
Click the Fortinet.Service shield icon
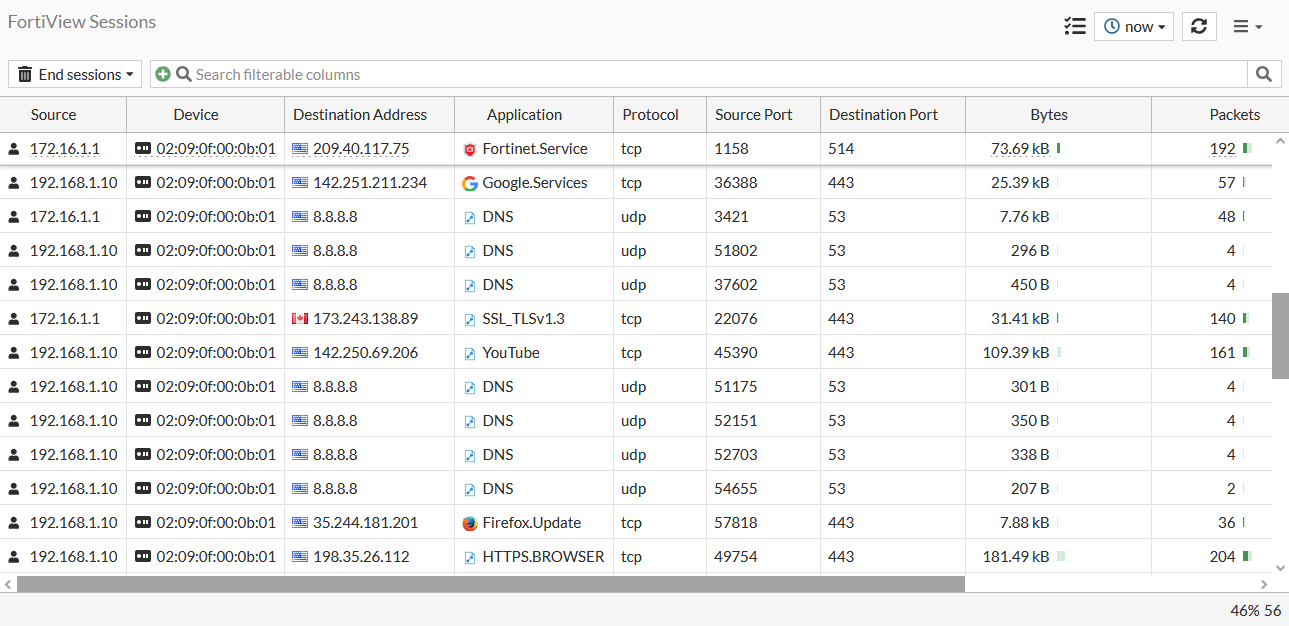coord(470,148)
